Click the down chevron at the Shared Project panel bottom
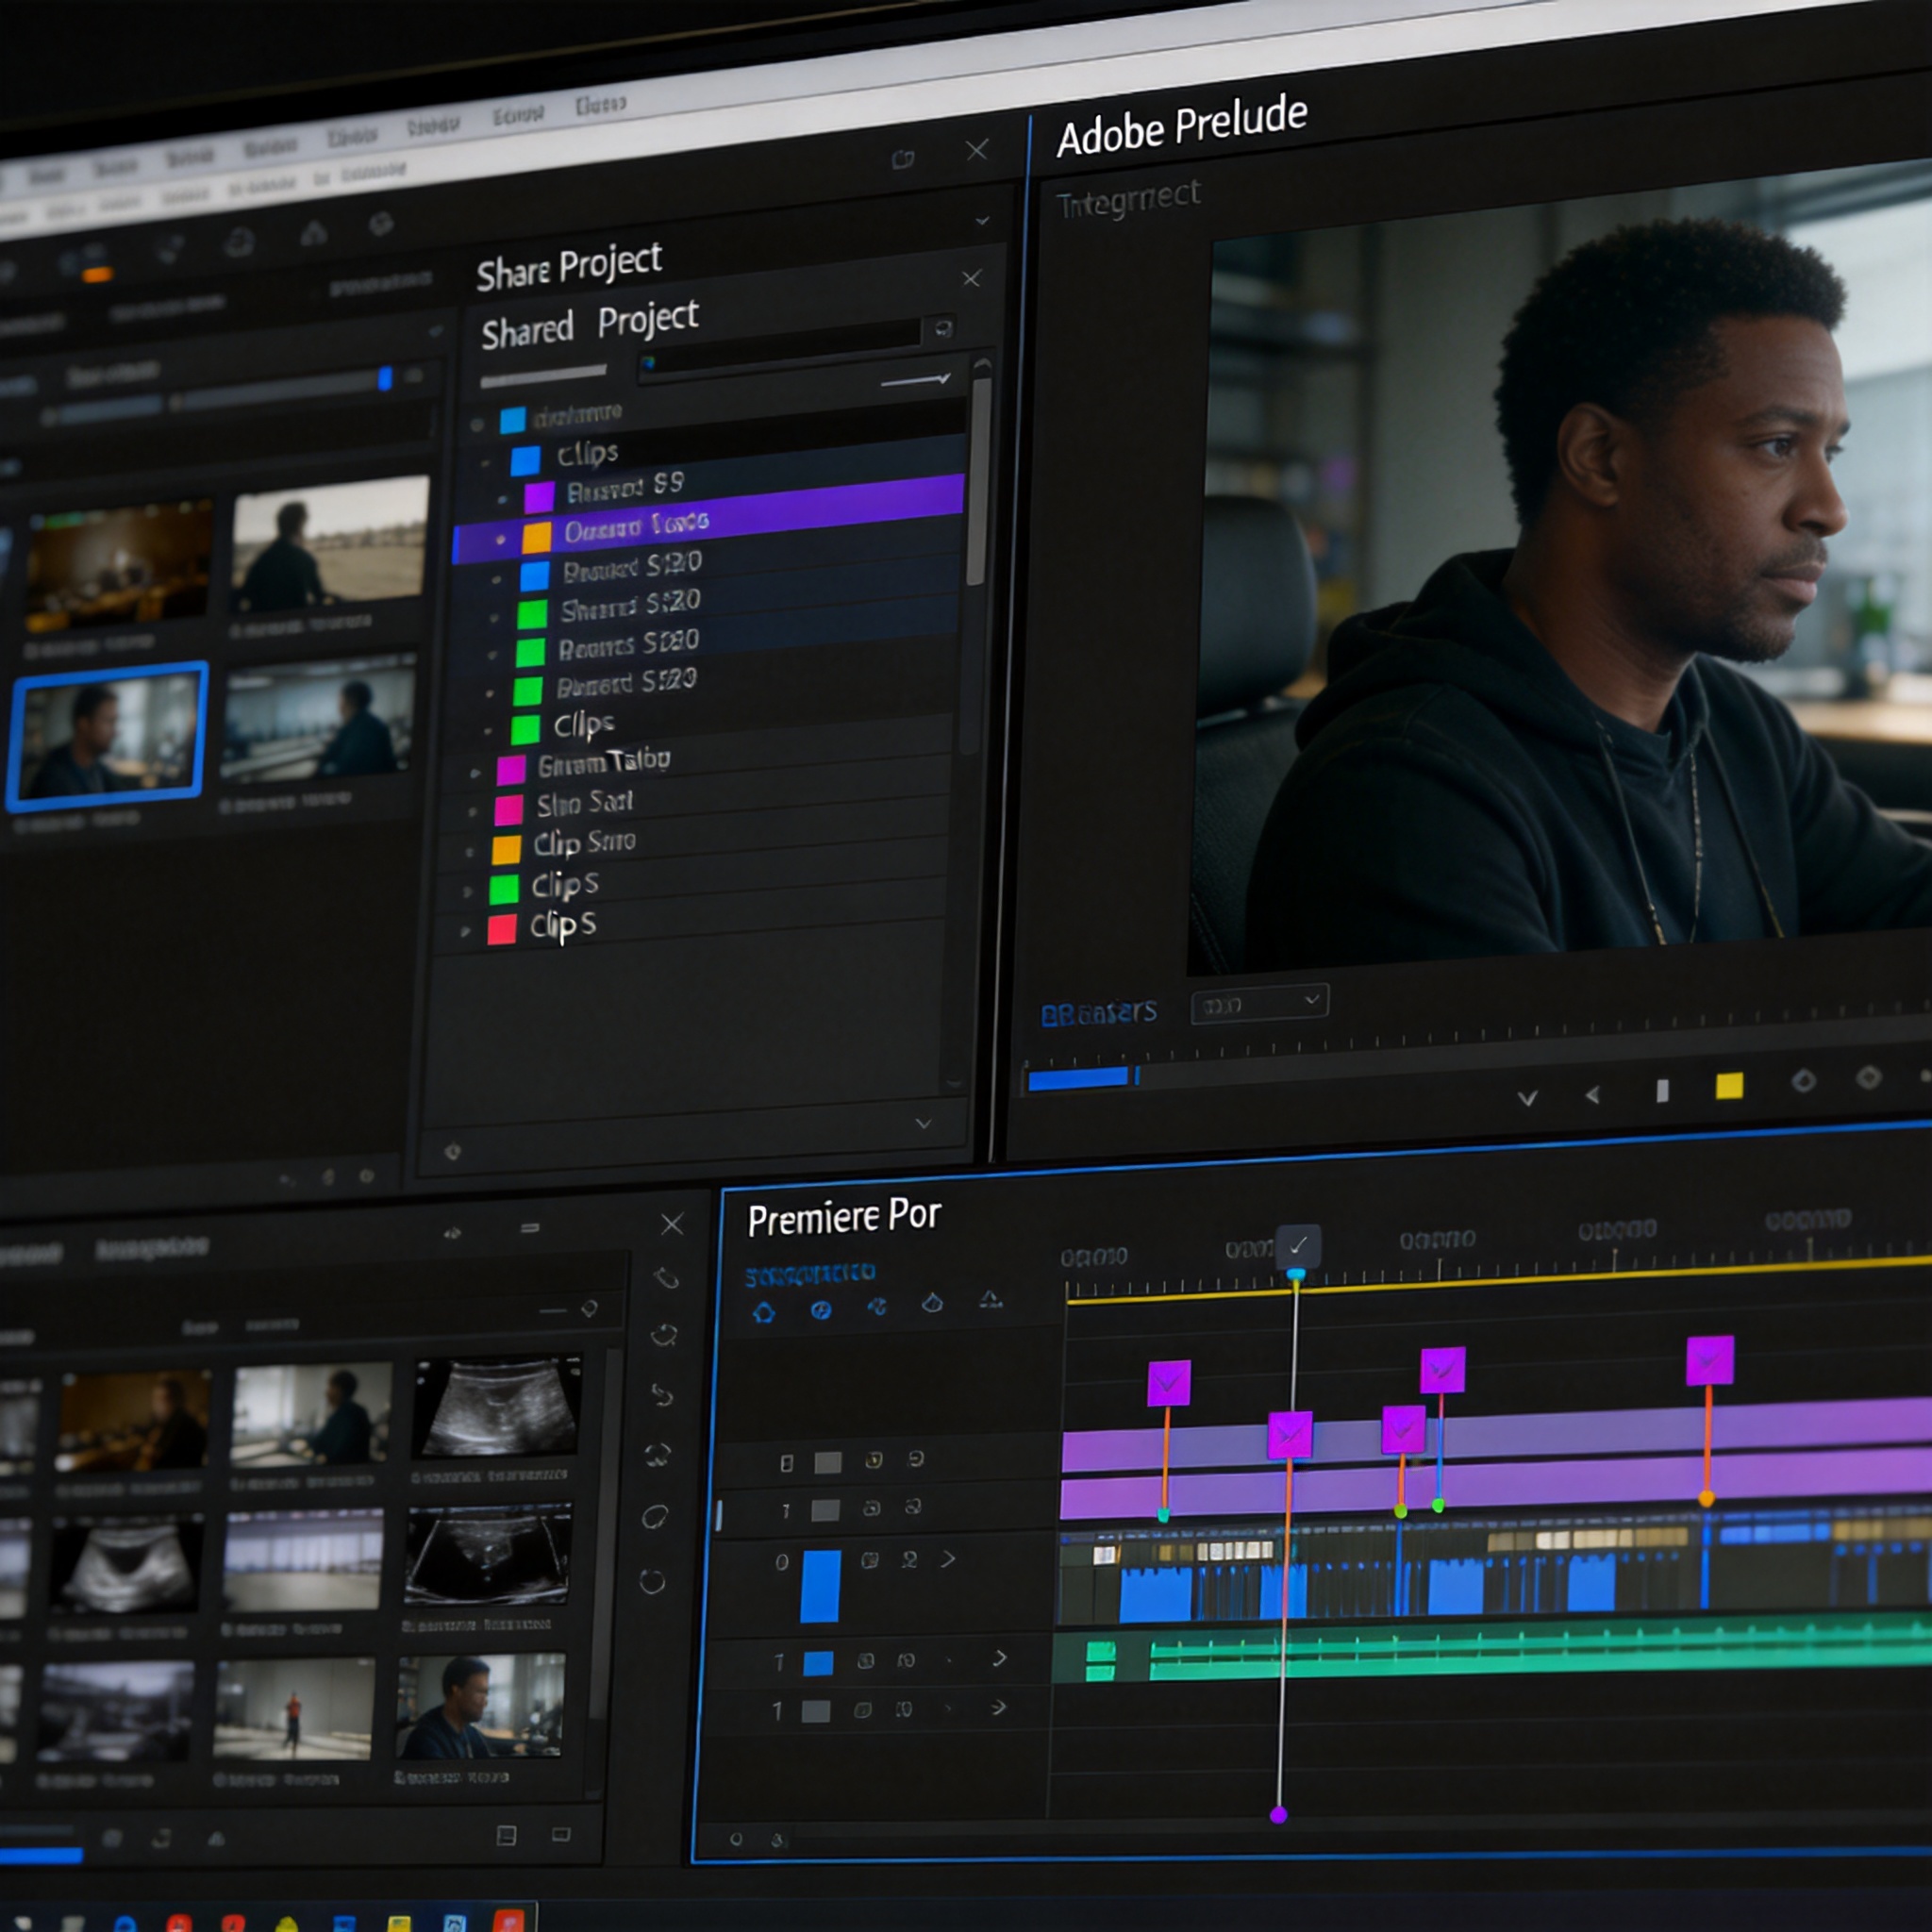Viewport: 1932px width, 1932px height. tap(924, 1124)
